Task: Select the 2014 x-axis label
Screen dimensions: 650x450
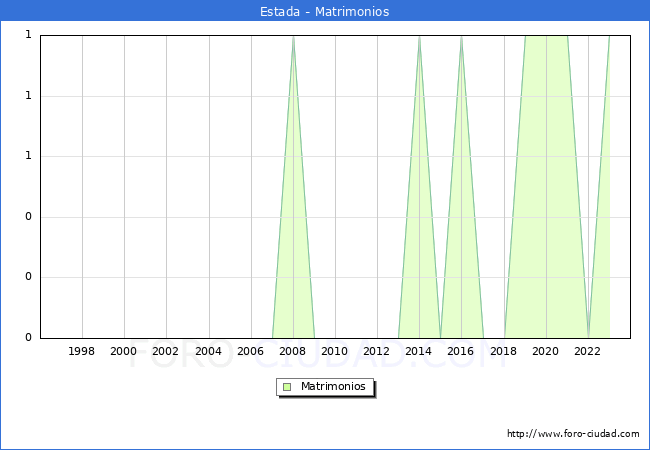Action: (419, 351)
